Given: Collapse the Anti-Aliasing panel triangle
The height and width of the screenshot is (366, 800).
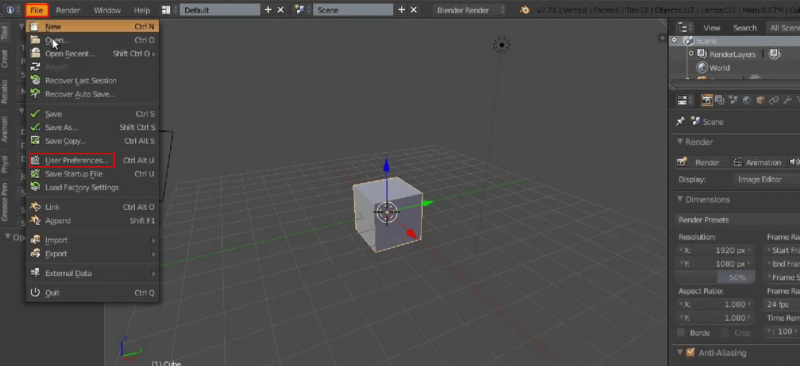Looking at the screenshot, I should pos(680,352).
